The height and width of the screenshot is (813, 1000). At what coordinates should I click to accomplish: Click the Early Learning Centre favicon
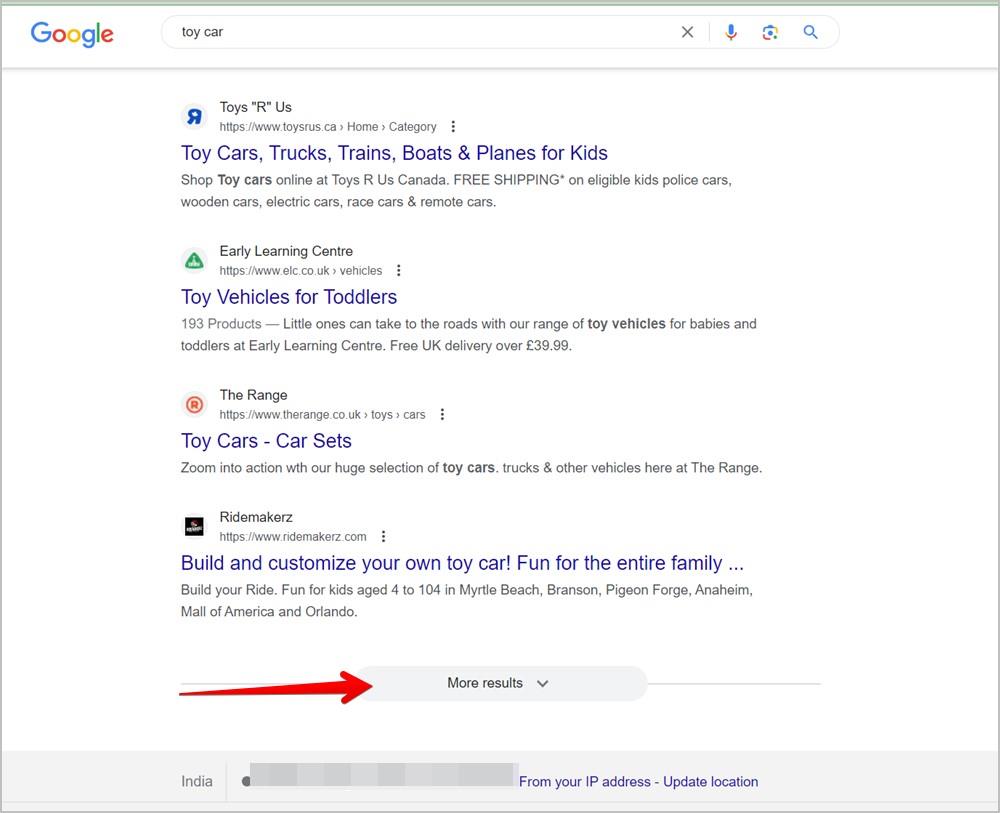(x=194, y=260)
